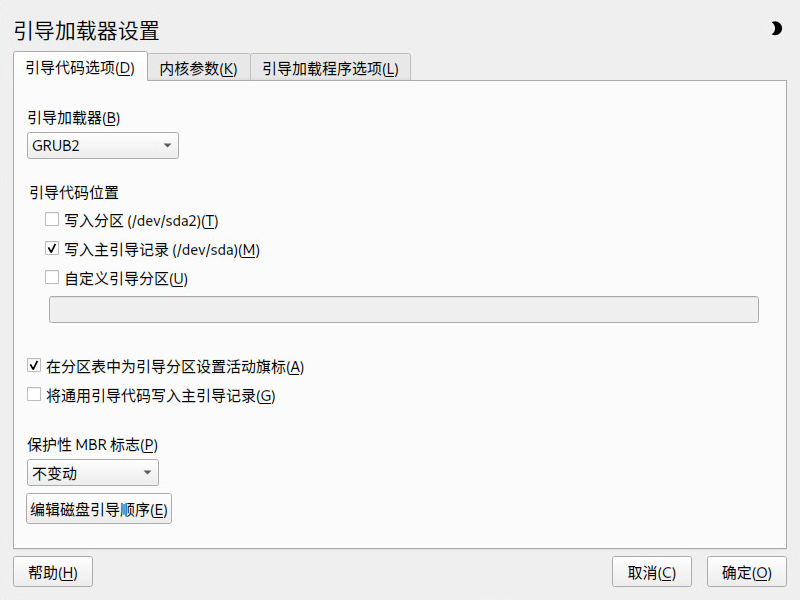Click the GRUB2 text in bootloader selector
This screenshot has width=800, height=600.
tap(56, 146)
